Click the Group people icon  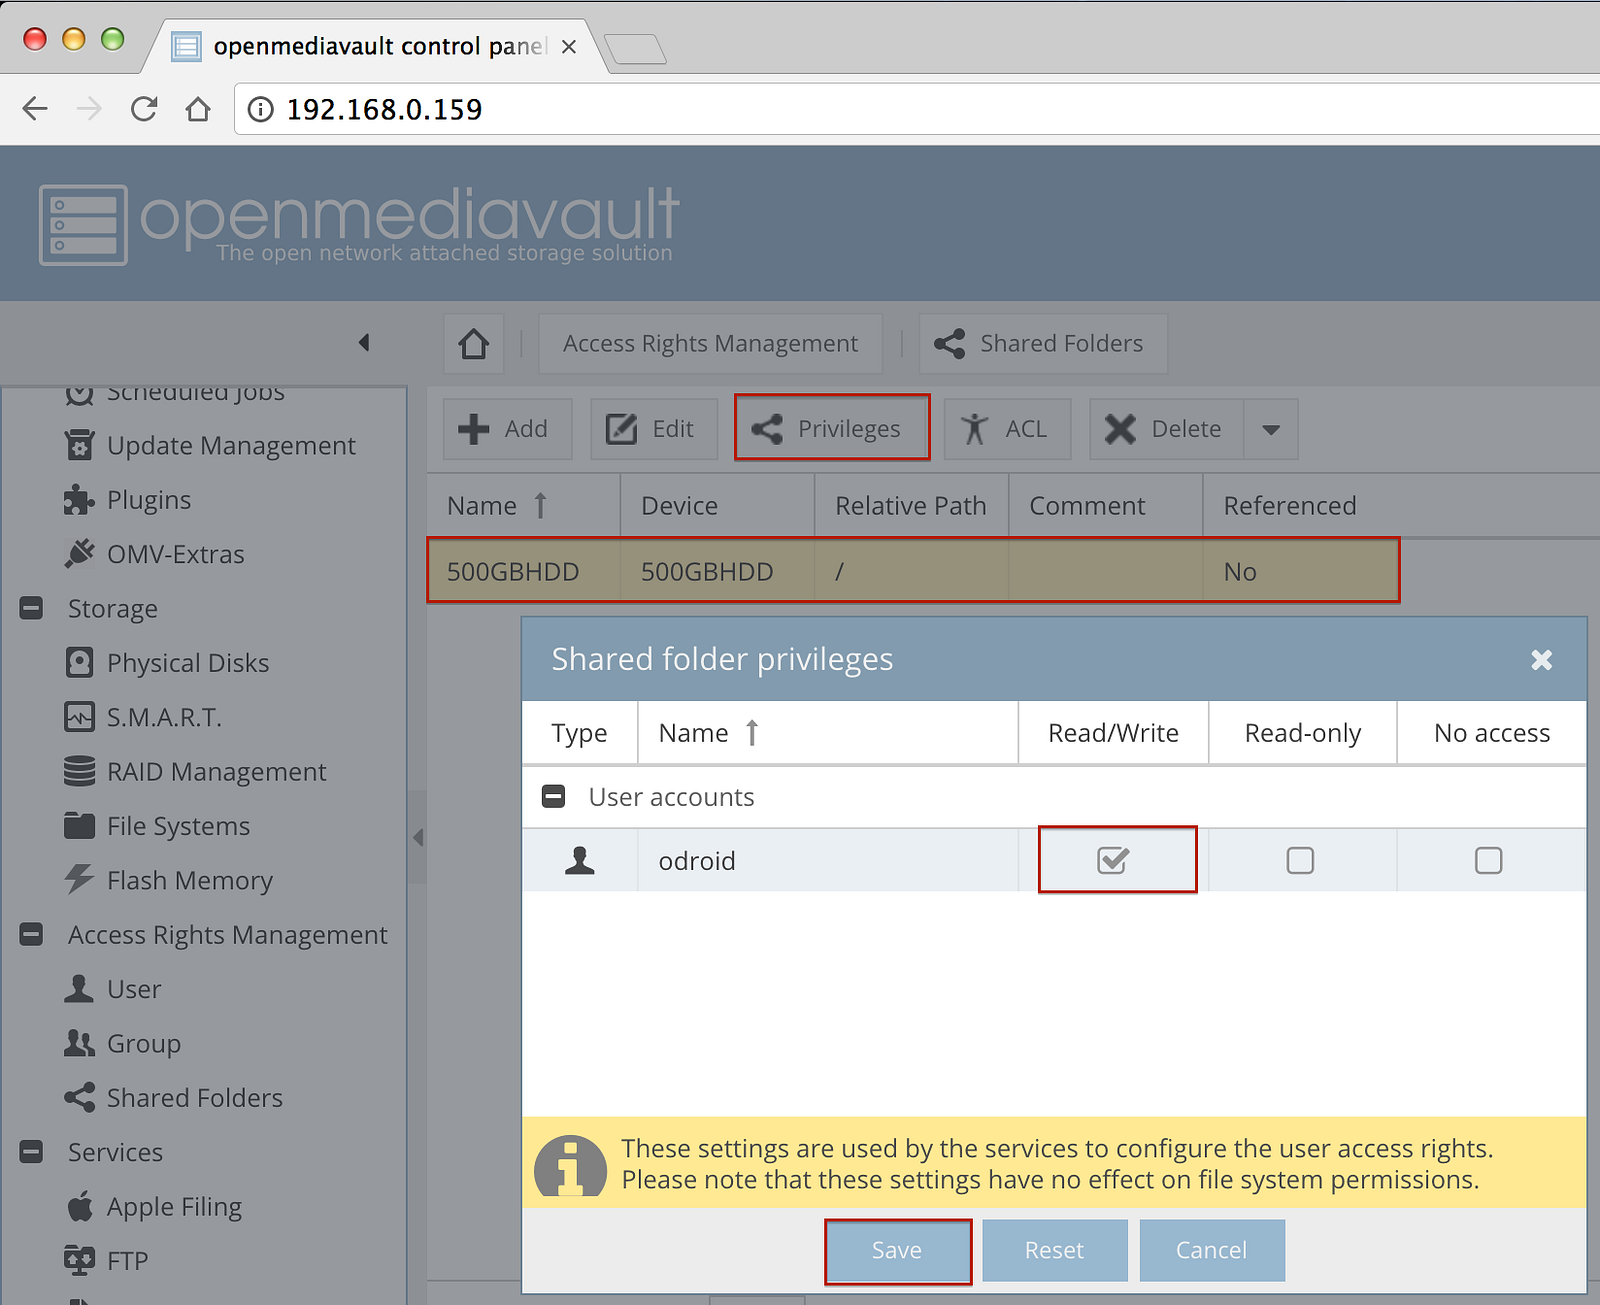[x=79, y=1043]
